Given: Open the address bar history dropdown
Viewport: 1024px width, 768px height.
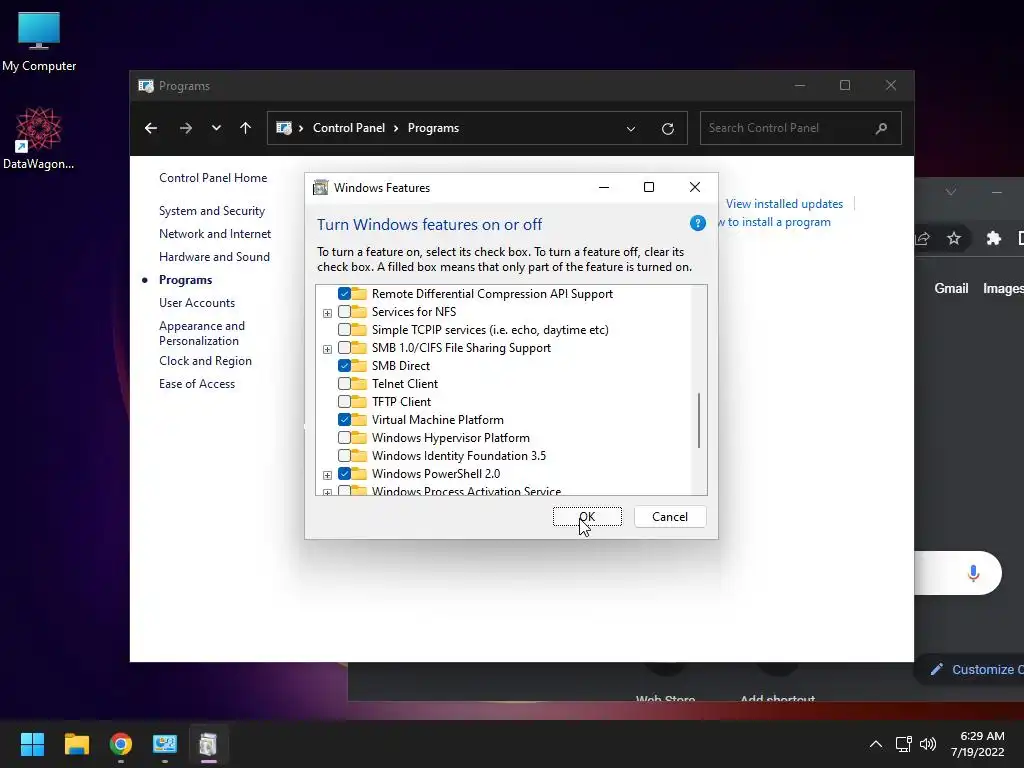Looking at the screenshot, I should pos(631,129).
